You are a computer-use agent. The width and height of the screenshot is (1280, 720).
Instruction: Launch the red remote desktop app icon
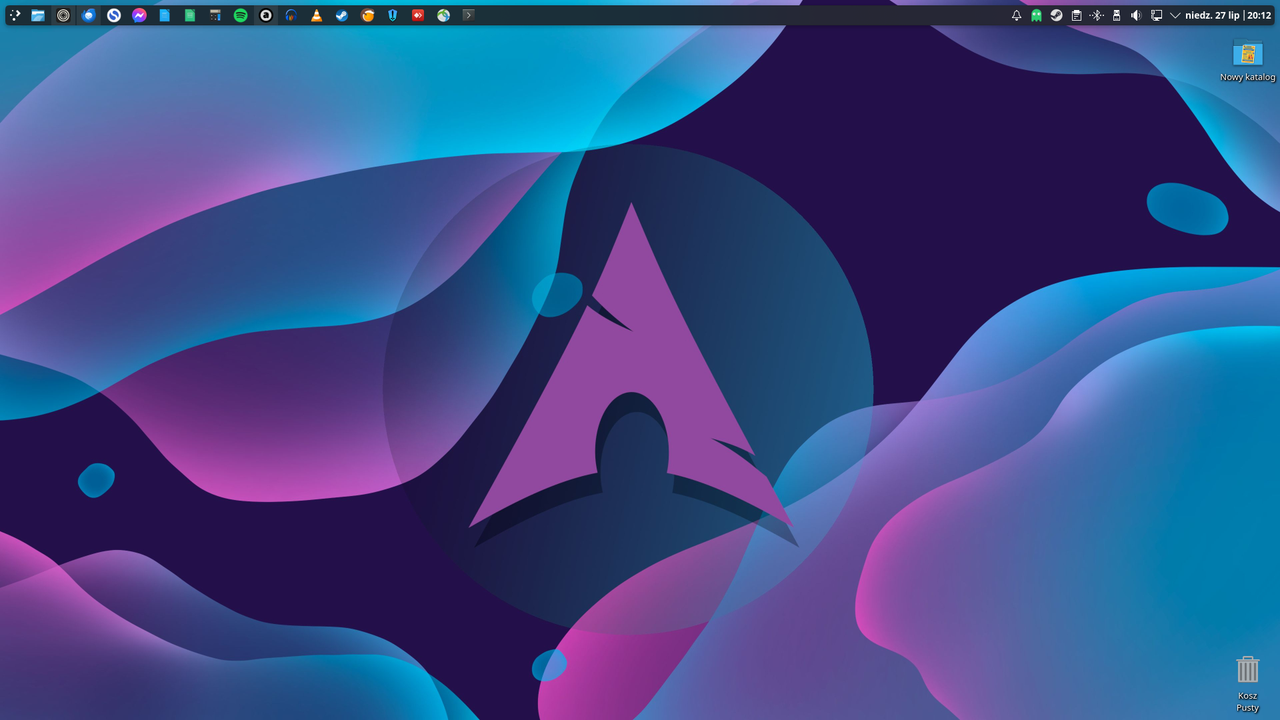(x=418, y=15)
